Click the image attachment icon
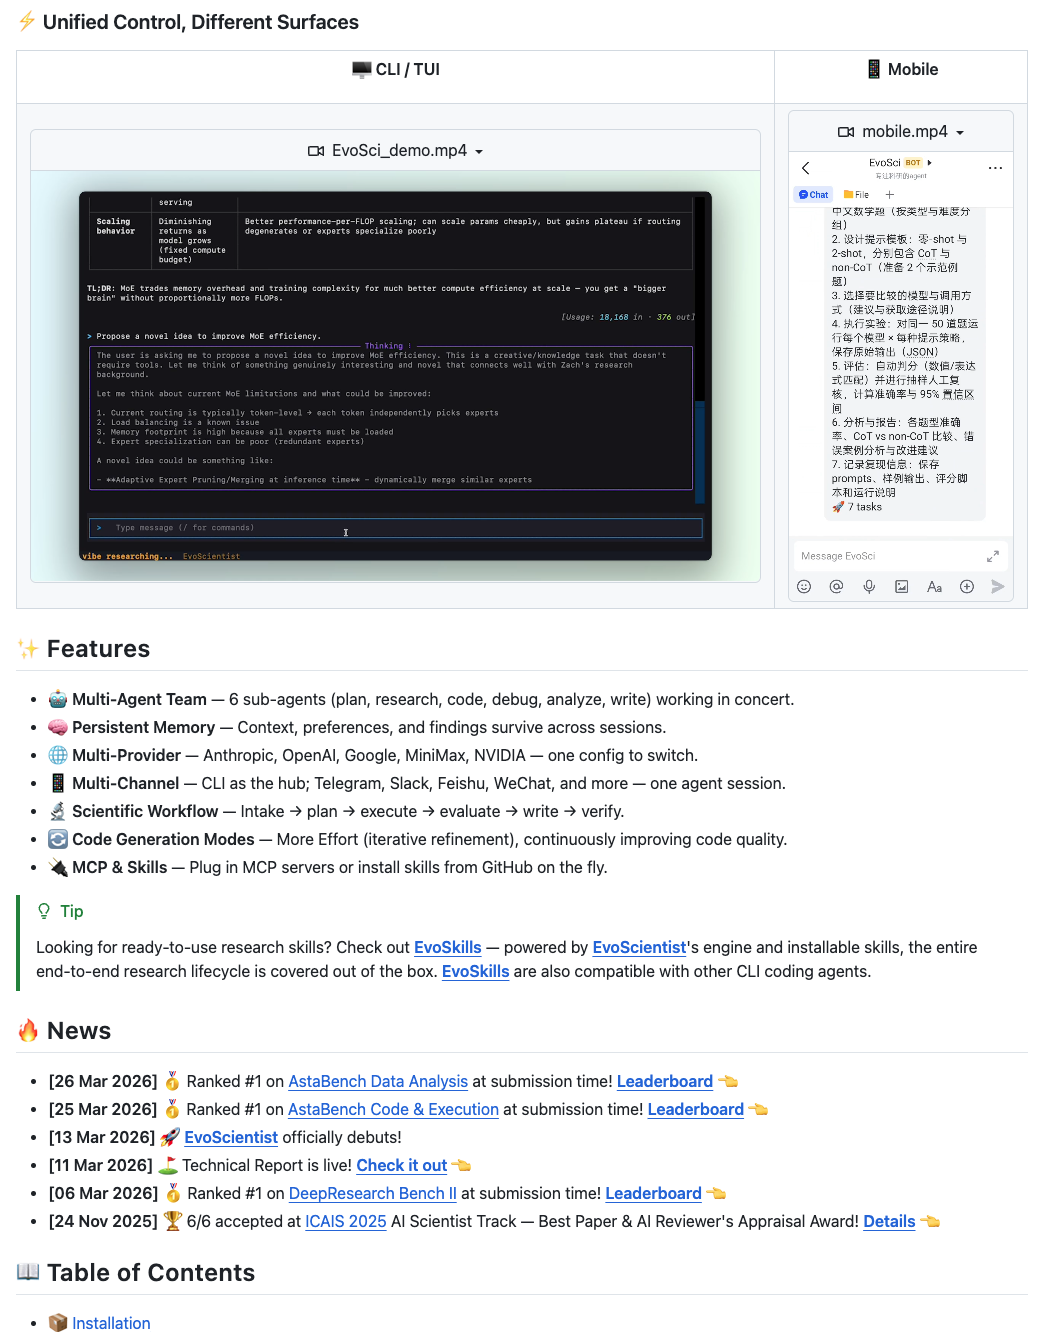The width and height of the screenshot is (1040, 1332). coord(901,587)
